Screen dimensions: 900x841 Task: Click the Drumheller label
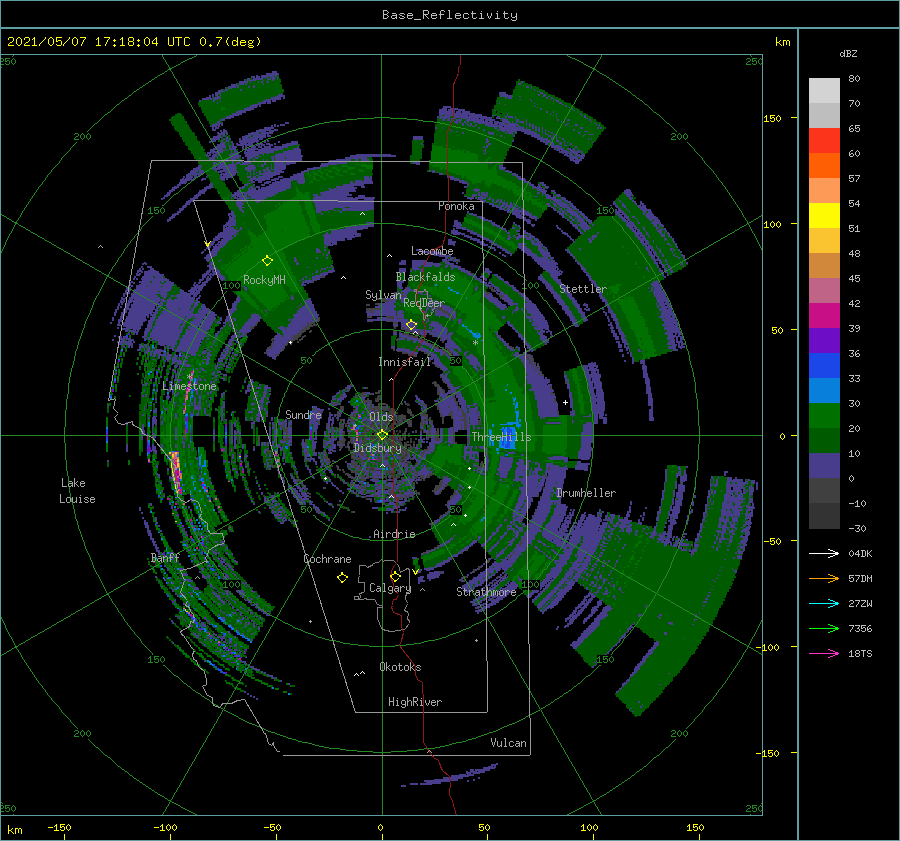coord(586,493)
